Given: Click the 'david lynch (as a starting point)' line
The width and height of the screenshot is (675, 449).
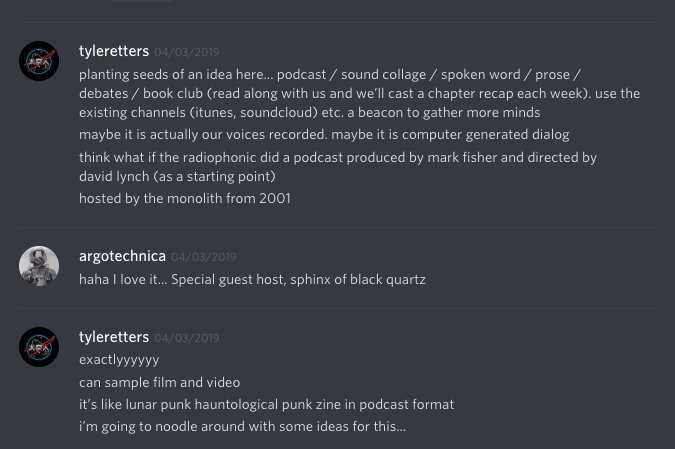Looking at the screenshot, I should (177, 177).
